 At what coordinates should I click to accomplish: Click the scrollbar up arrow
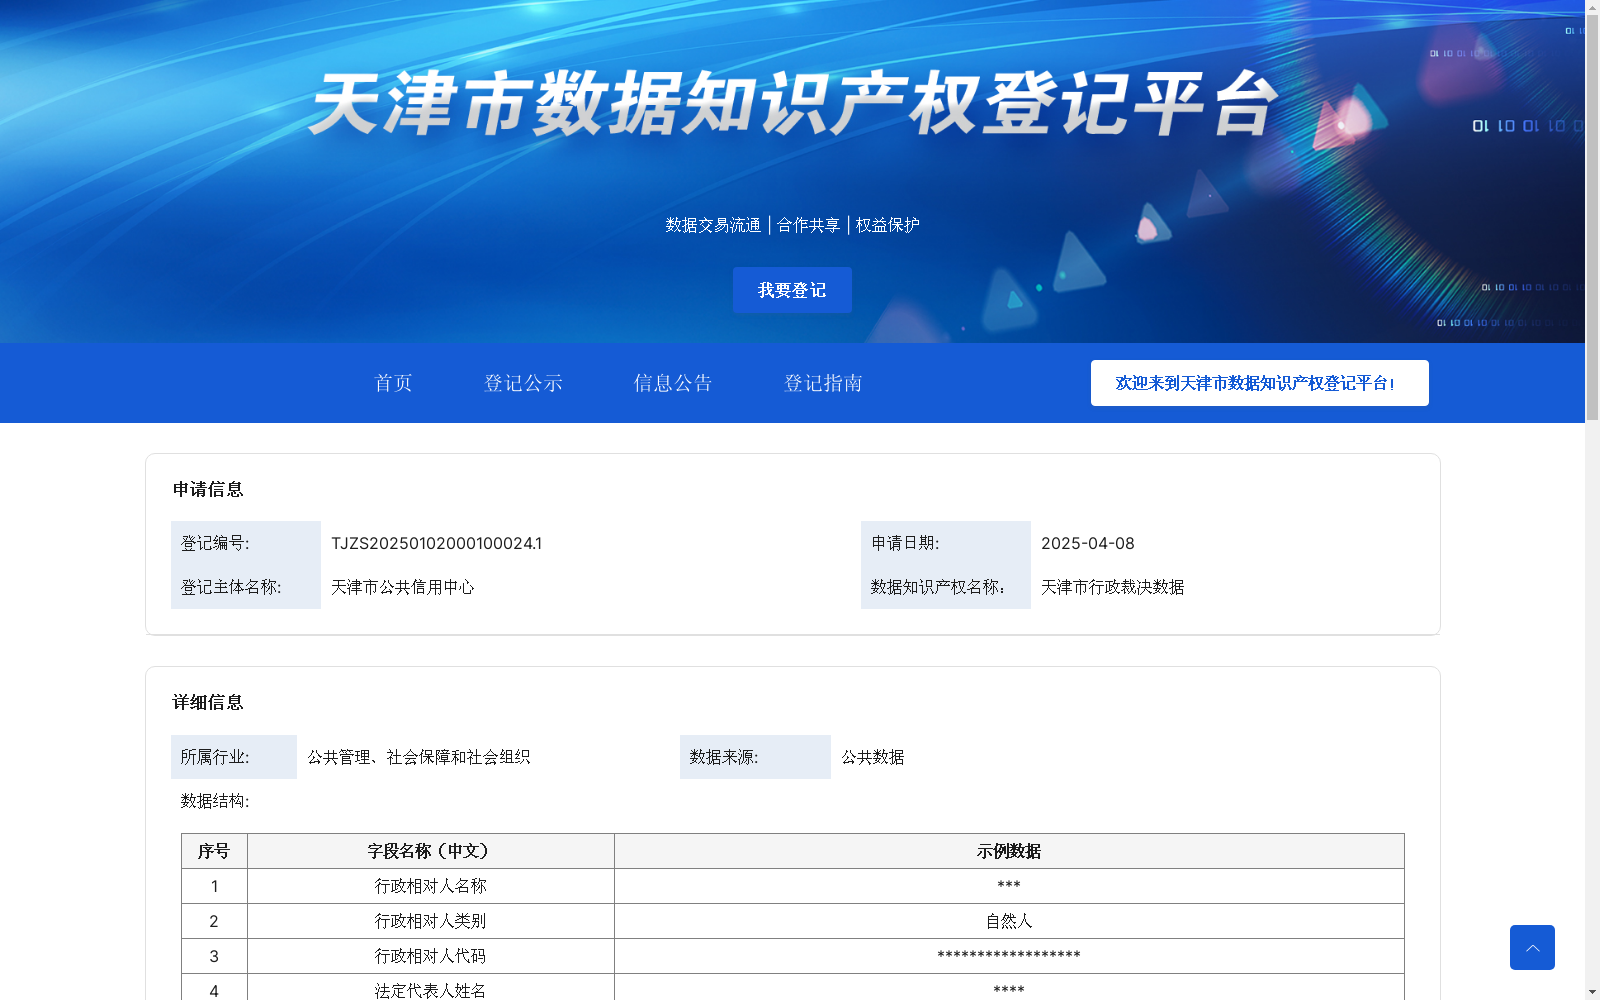pos(1592,6)
